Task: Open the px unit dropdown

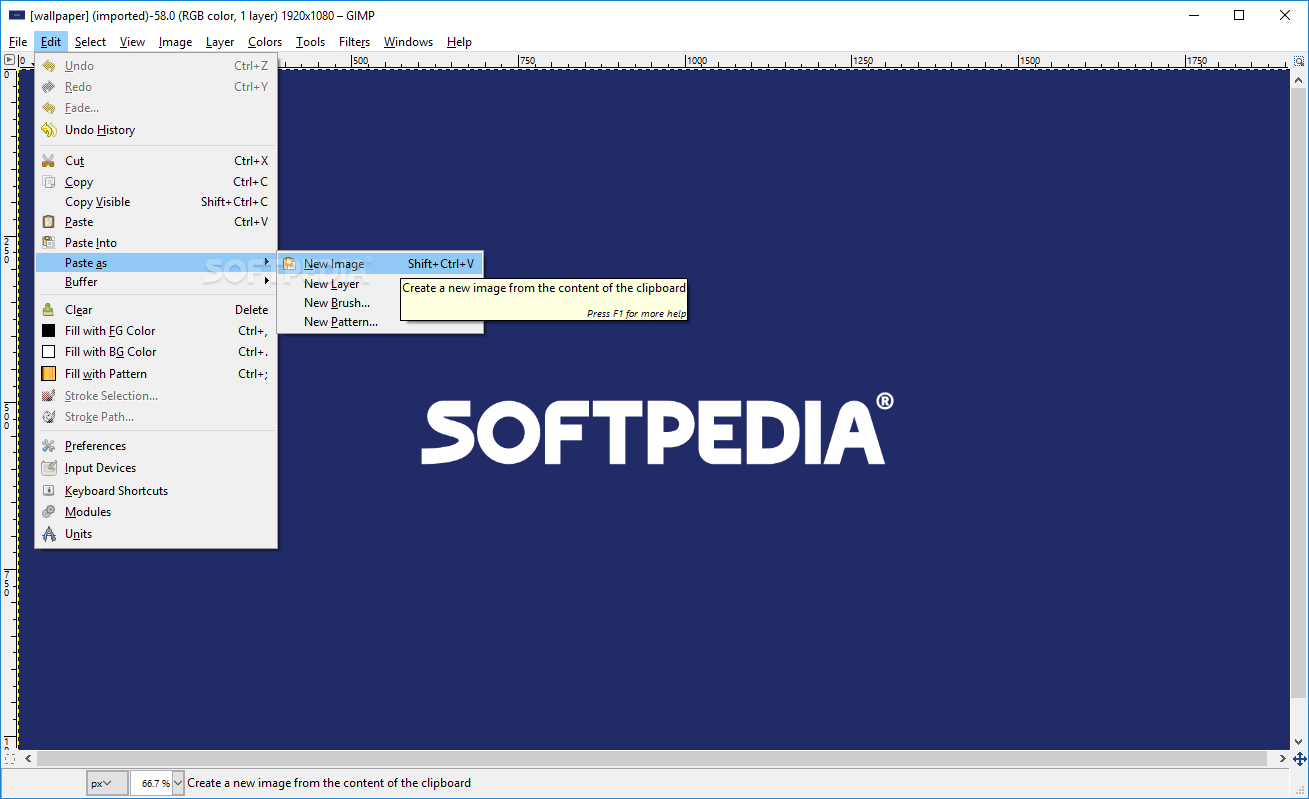Action: click(x=107, y=783)
